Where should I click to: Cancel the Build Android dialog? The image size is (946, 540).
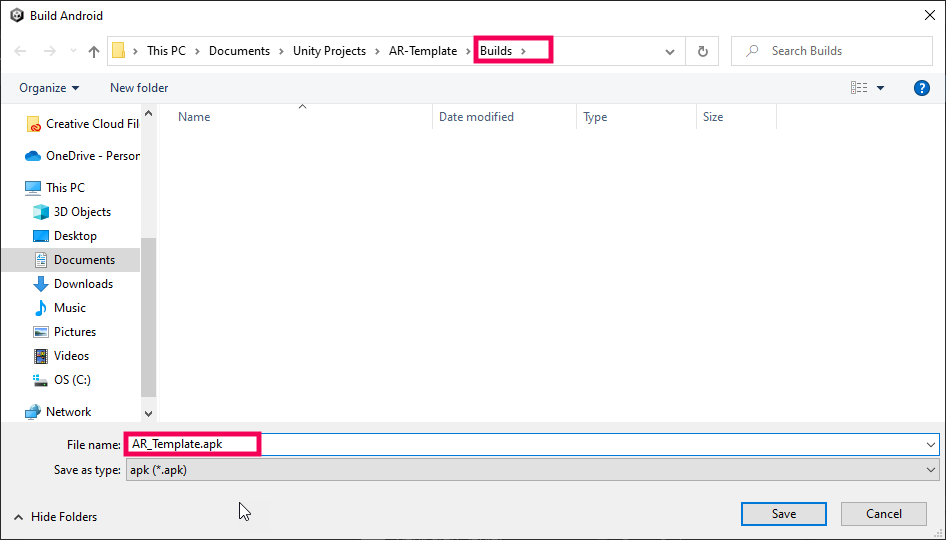coord(883,514)
